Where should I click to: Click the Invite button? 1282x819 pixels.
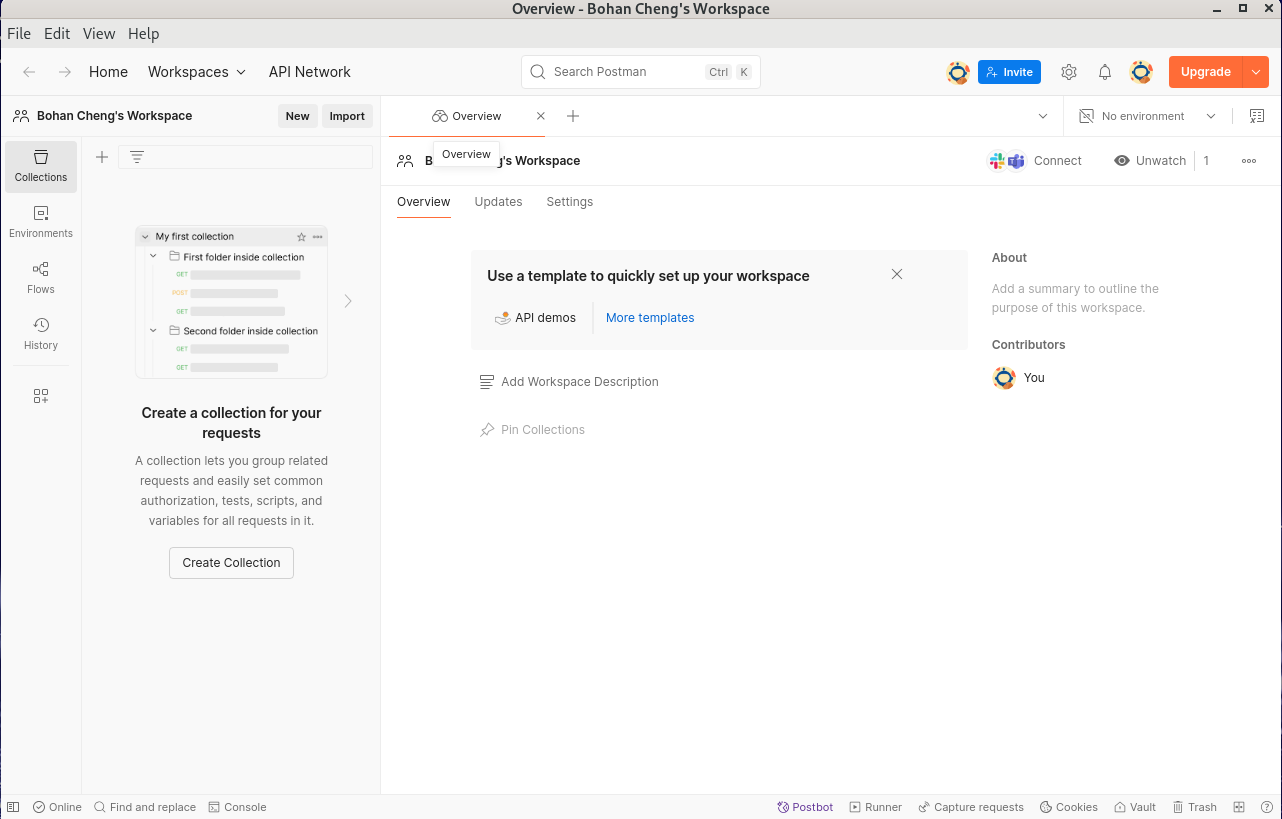coord(1009,72)
